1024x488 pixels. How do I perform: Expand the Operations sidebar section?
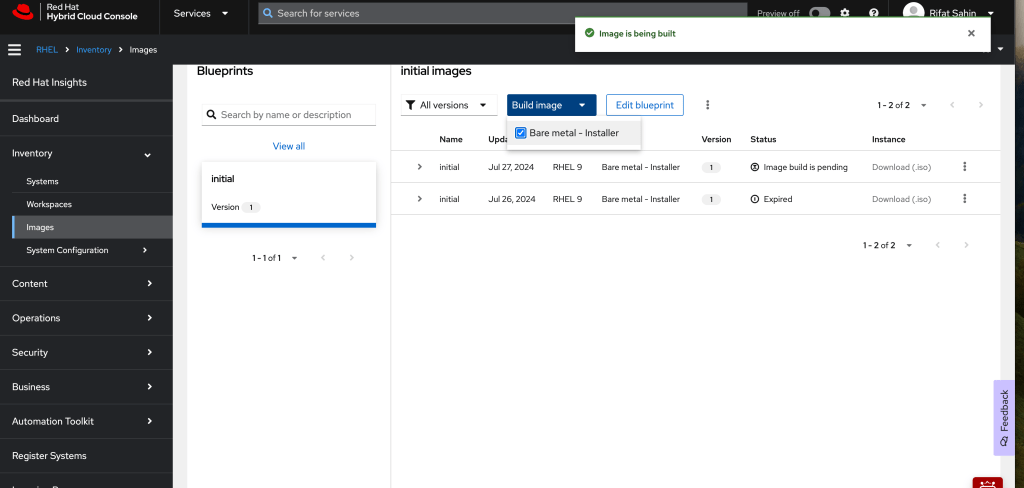point(86,318)
